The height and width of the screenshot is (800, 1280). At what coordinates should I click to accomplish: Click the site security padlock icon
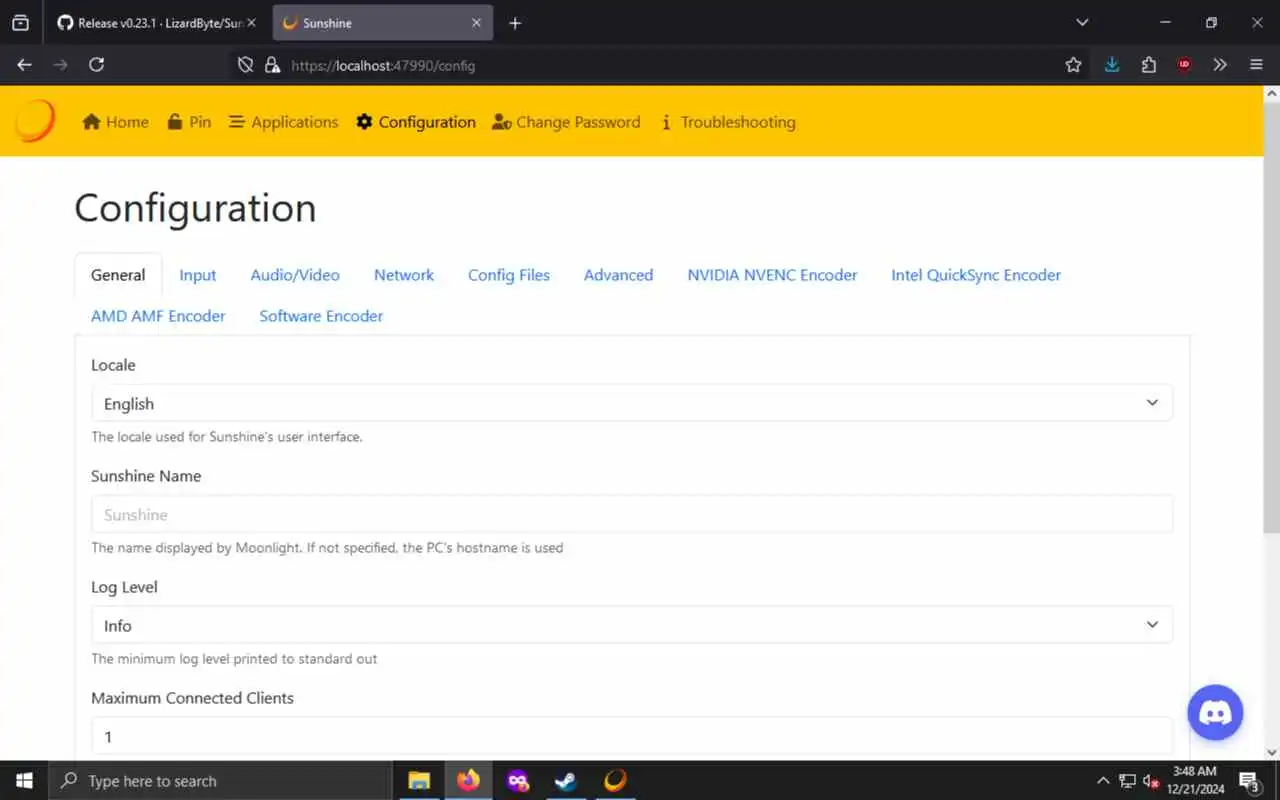click(x=271, y=65)
